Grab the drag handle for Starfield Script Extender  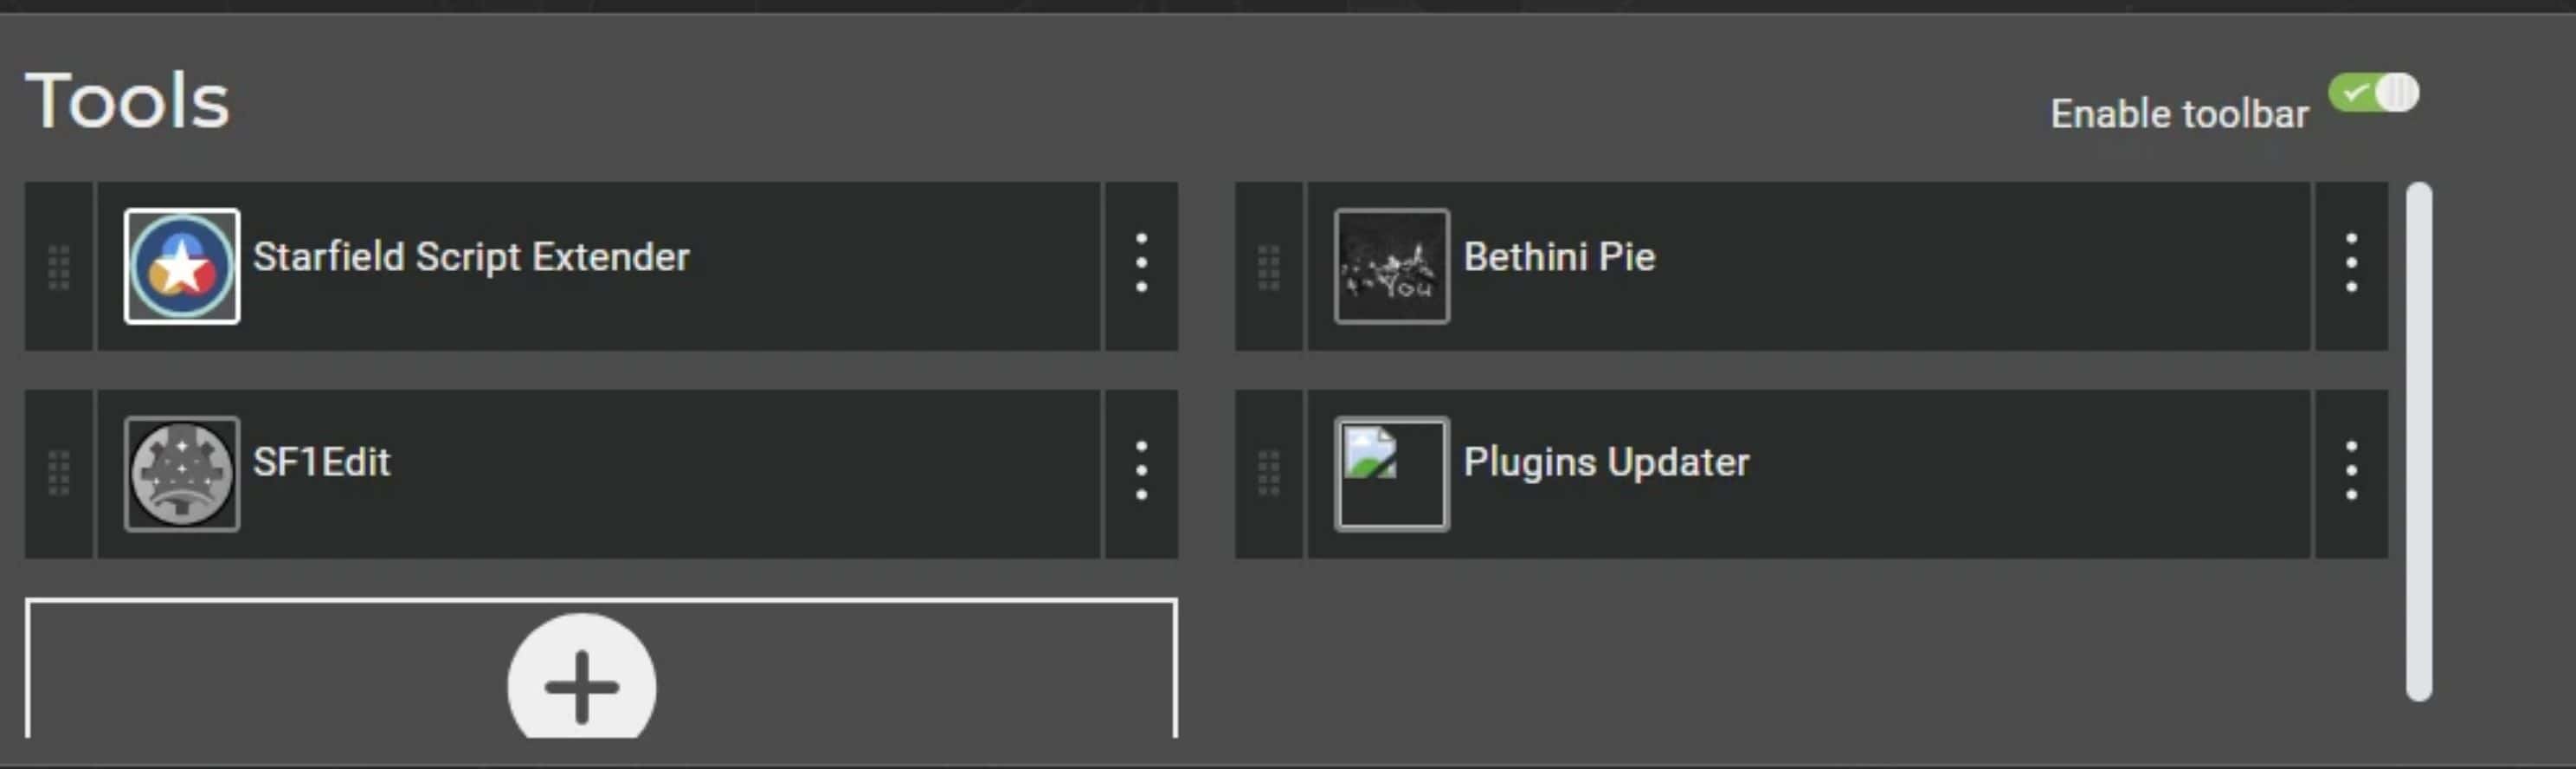click(x=59, y=266)
